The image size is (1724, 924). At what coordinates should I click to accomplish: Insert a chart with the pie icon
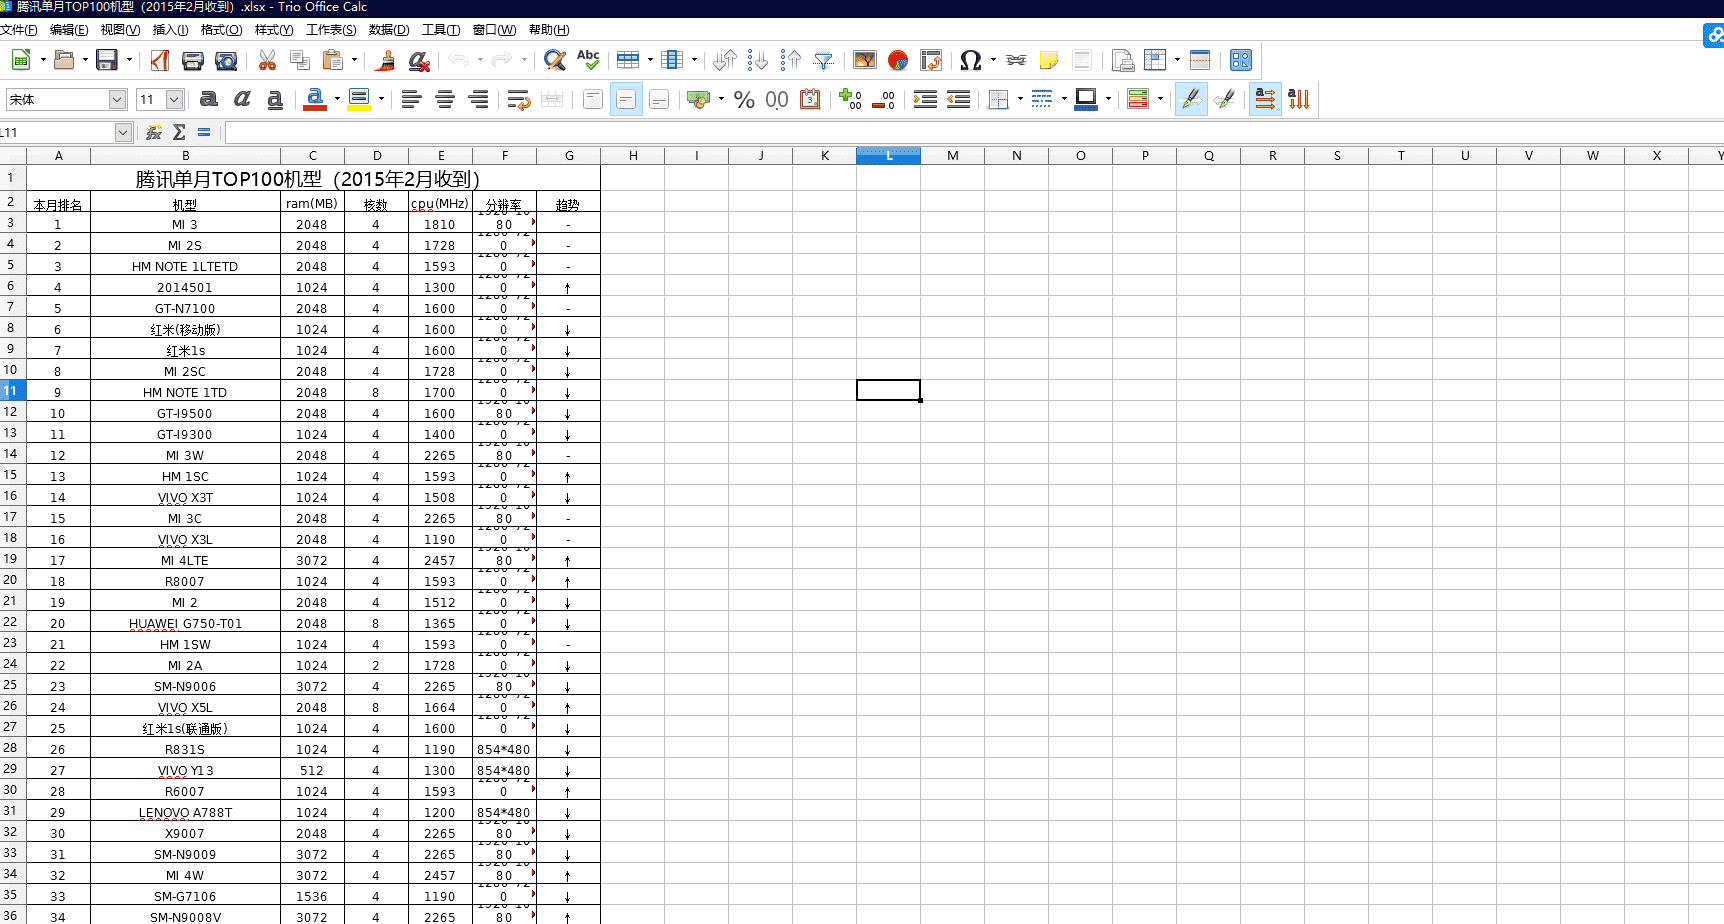(898, 60)
